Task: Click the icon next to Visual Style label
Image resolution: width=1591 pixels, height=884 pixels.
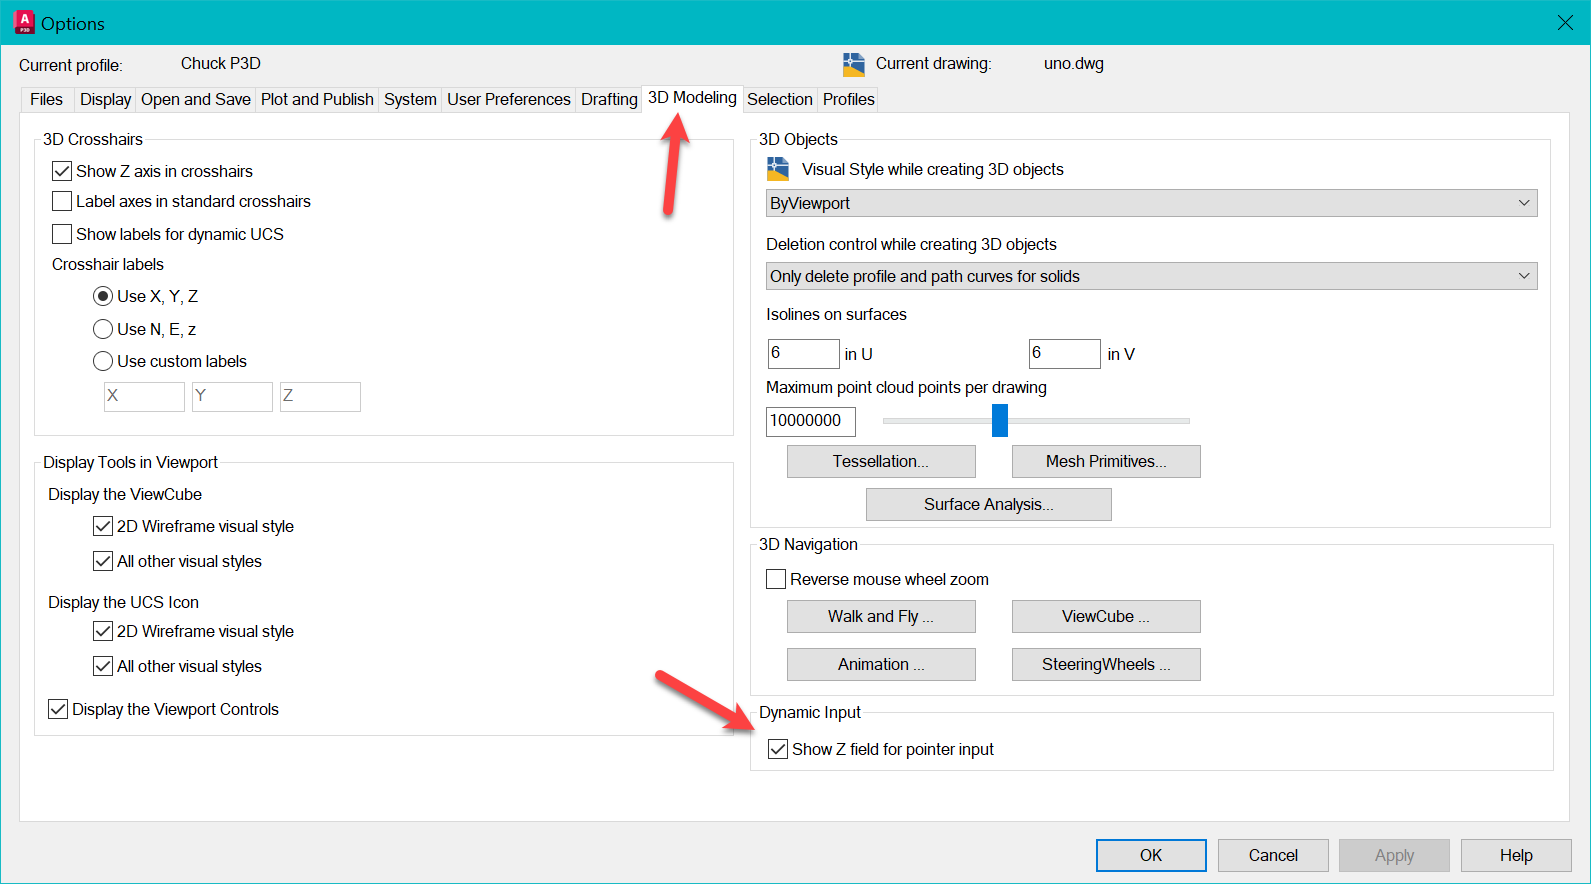Action: click(778, 169)
